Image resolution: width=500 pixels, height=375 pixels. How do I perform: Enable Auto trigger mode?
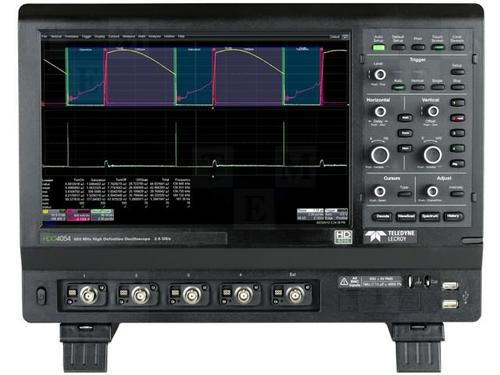coord(398,87)
